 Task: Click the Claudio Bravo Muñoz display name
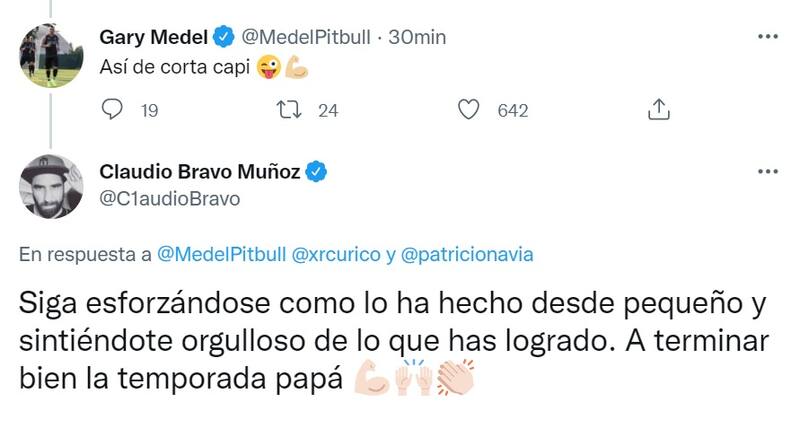(x=200, y=173)
